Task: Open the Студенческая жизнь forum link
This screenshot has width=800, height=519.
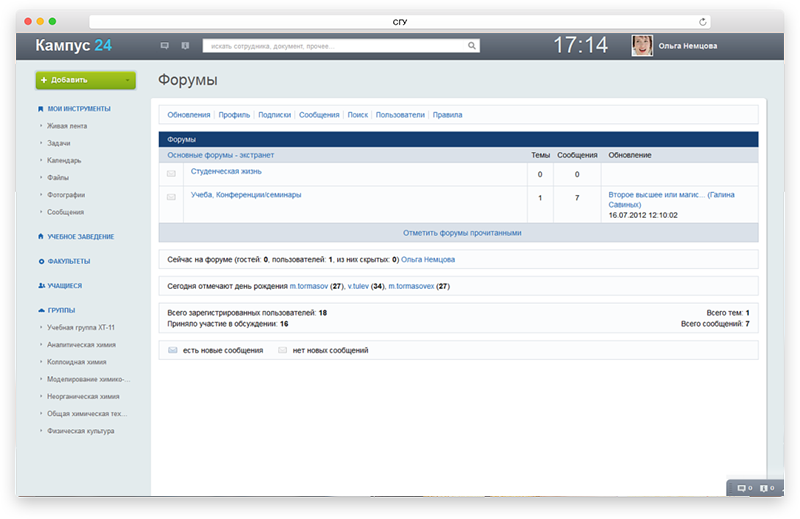Action: tap(226, 171)
